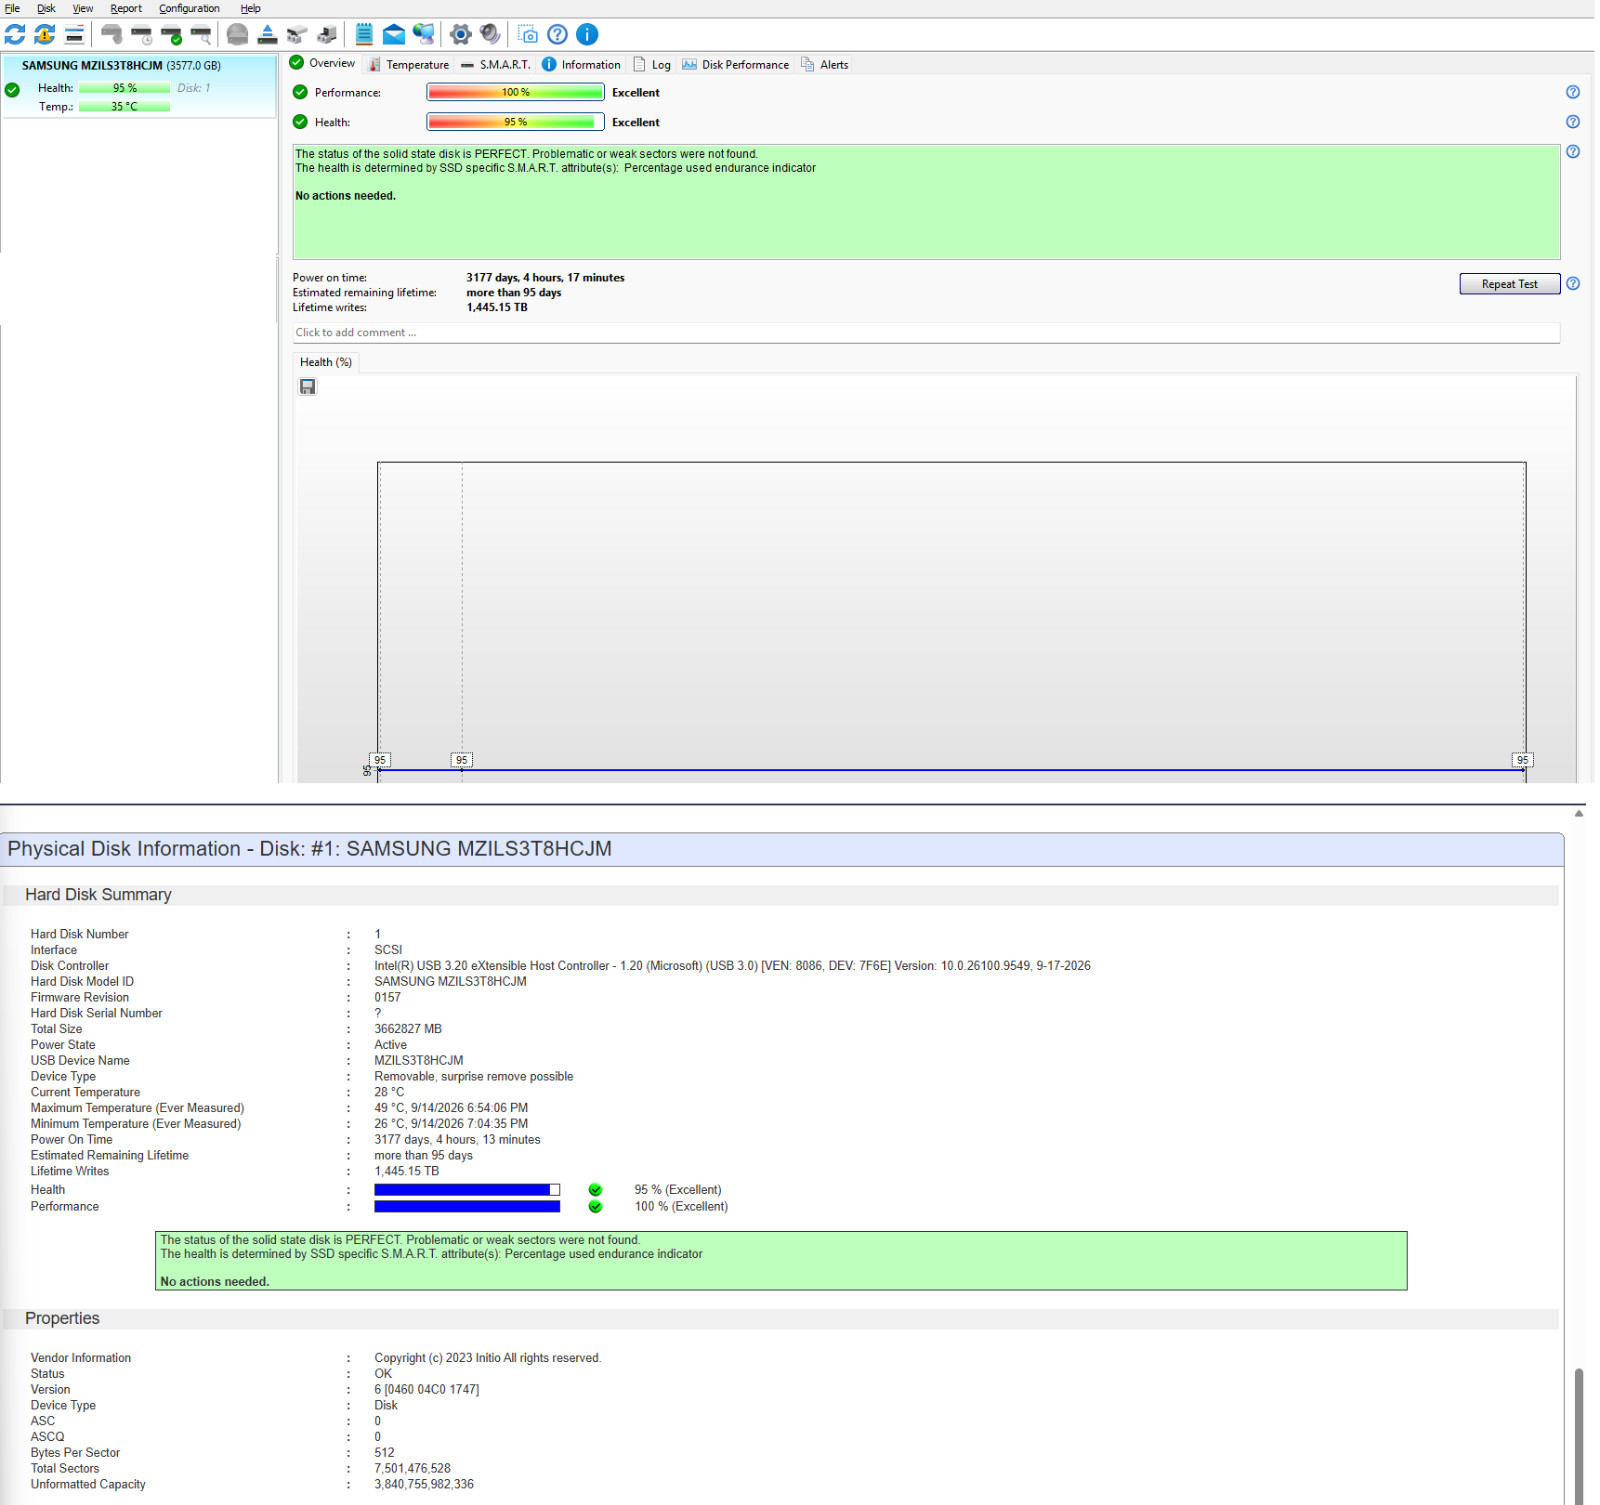Click the globe and monitor network icon
The image size is (1600, 1505).
(424, 35)
